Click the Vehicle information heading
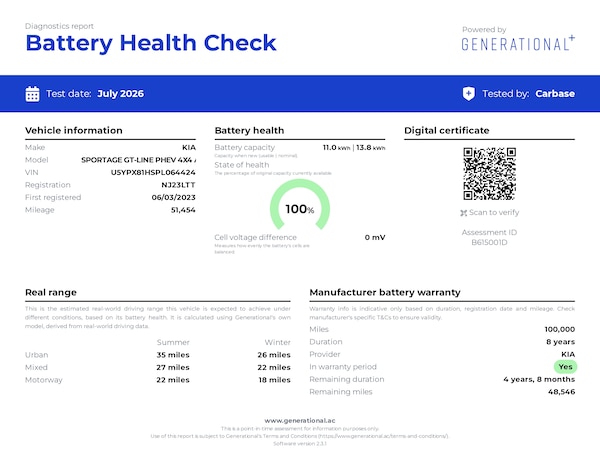The height and width of the screenshot is (450, 600). coord(74,130)
